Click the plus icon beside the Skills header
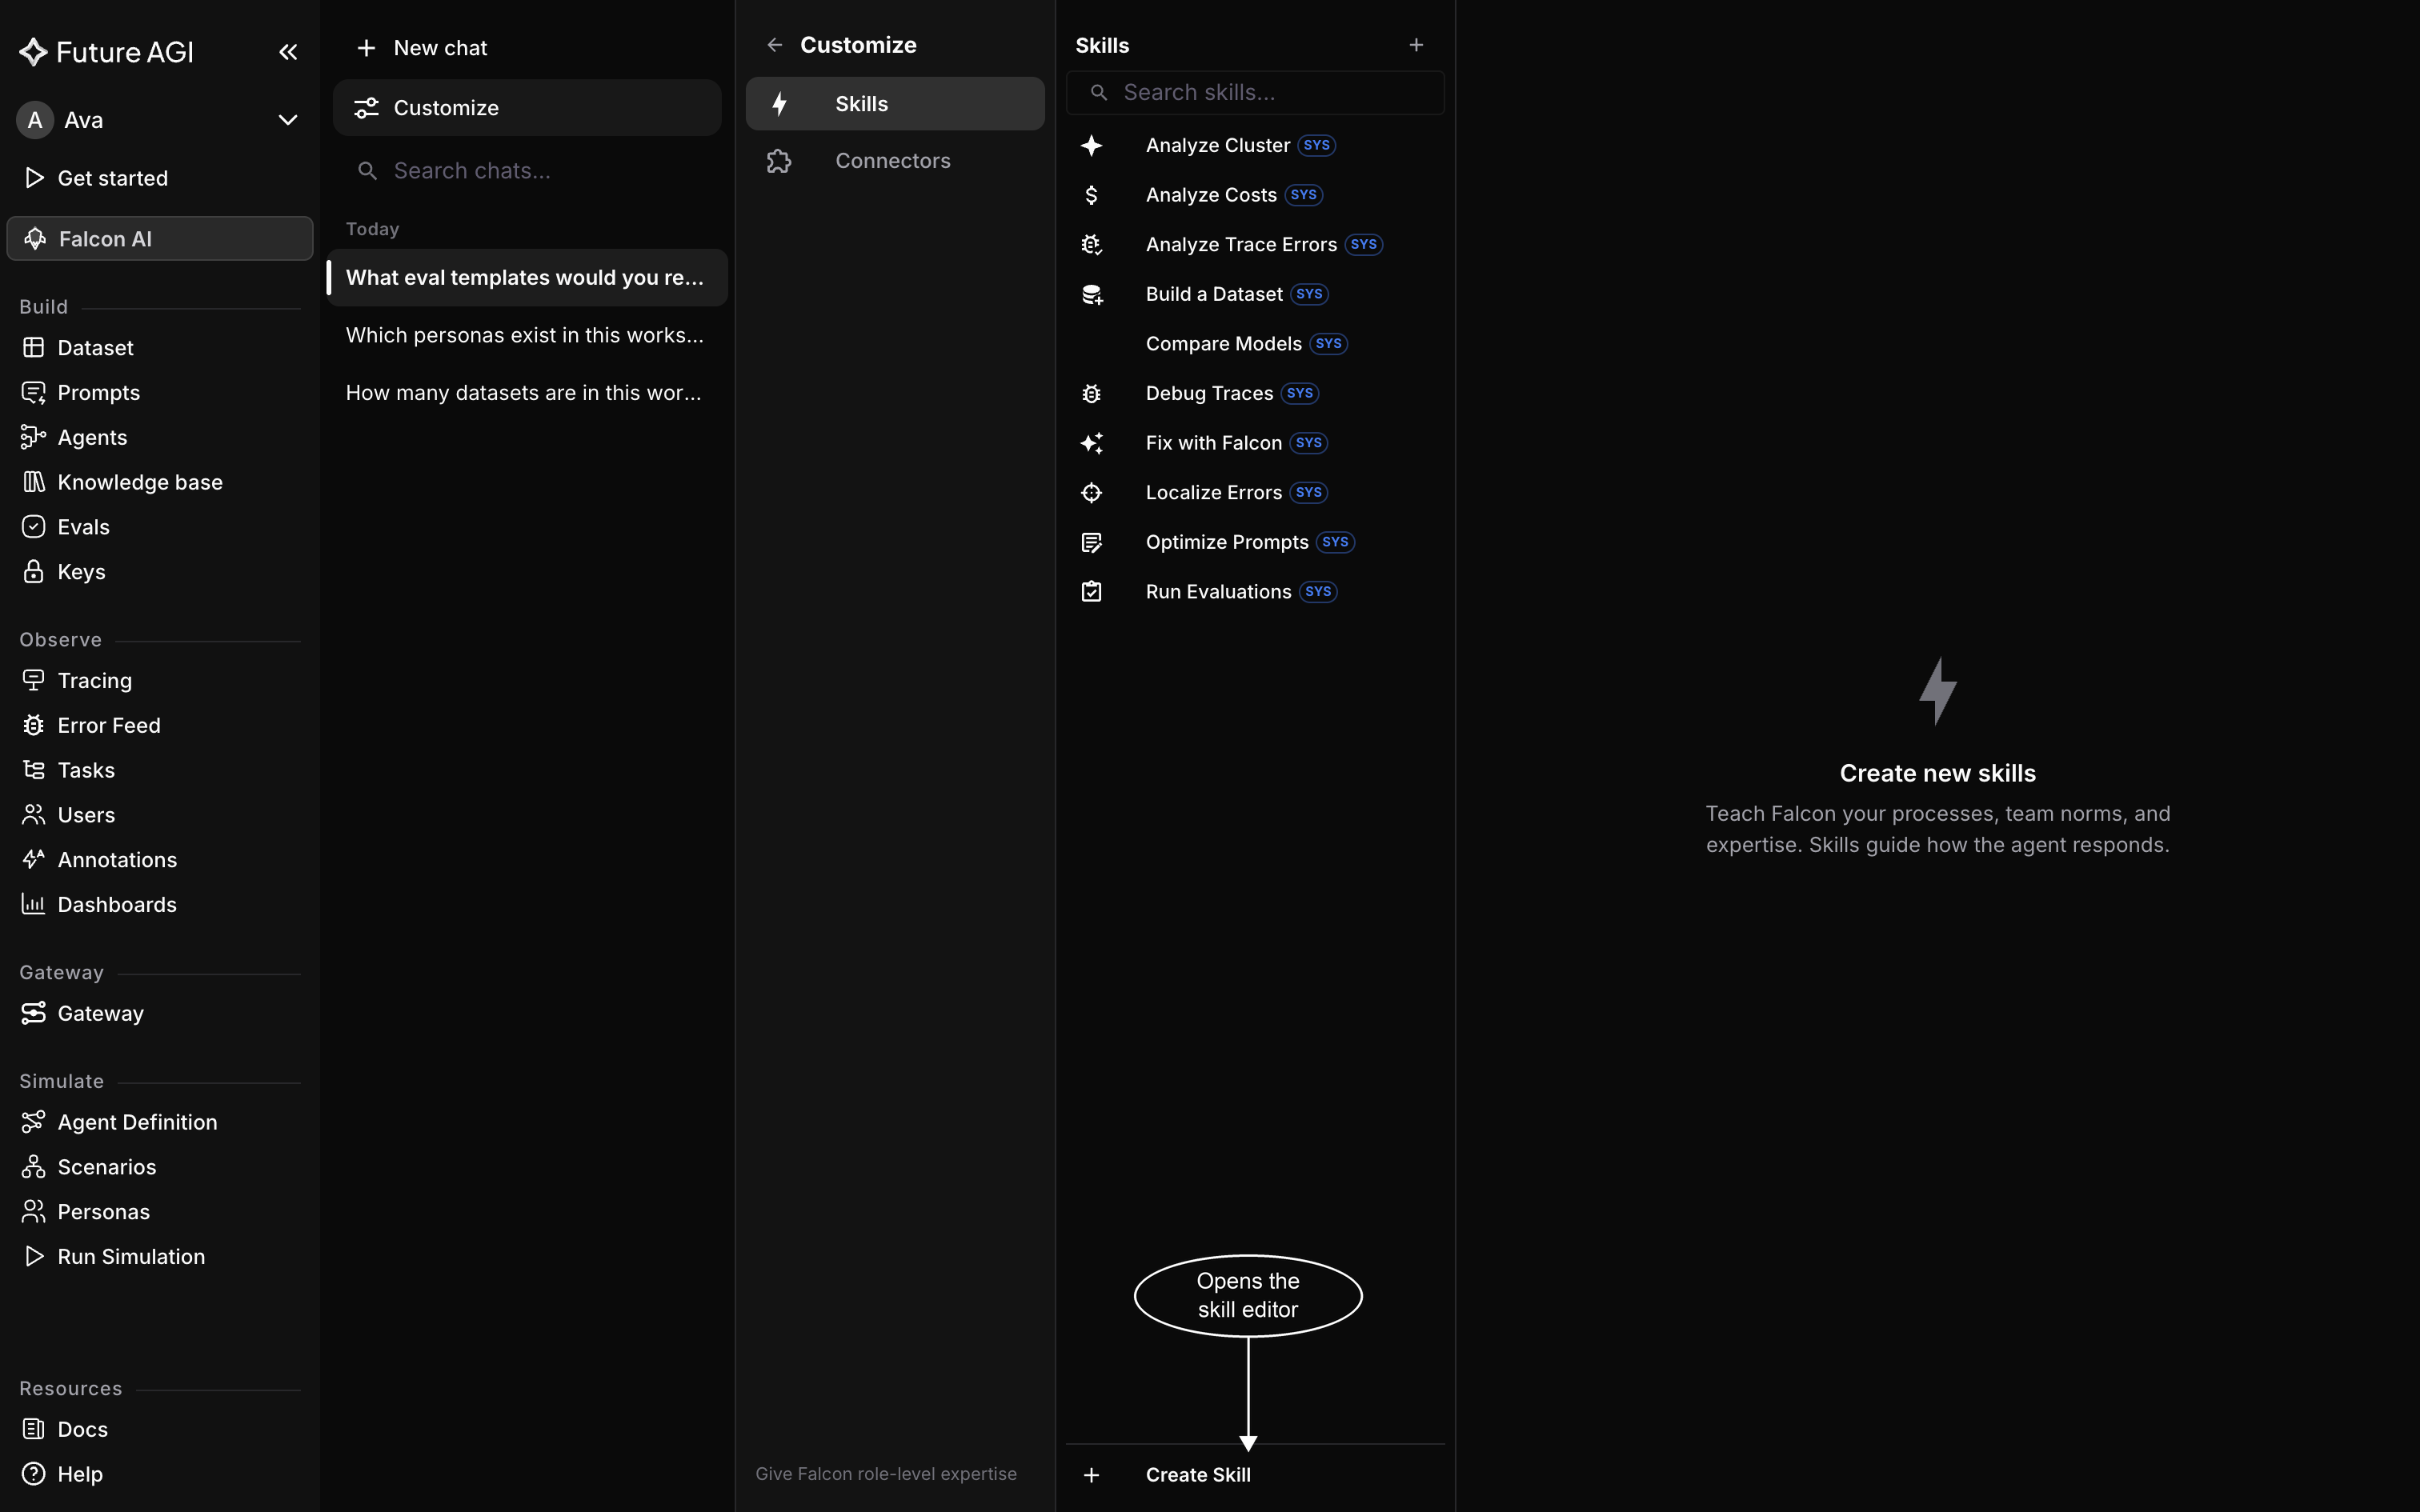The image size is (2420, 1512). [x=1416, y=45]
